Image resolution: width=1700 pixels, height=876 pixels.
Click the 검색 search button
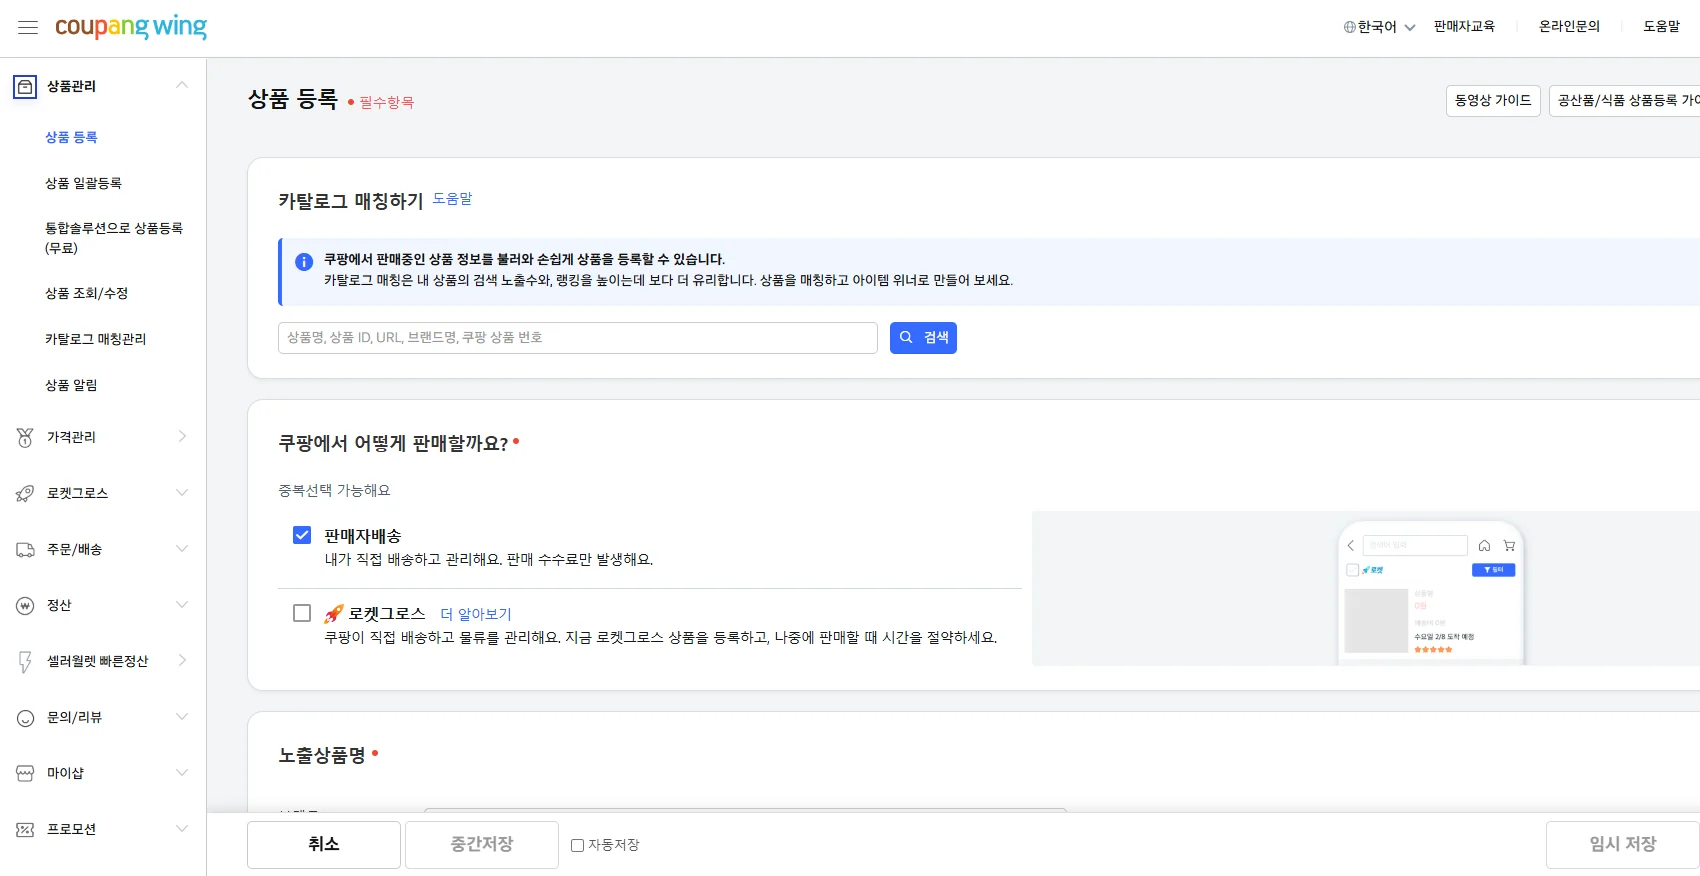click(x=923, y=338)
